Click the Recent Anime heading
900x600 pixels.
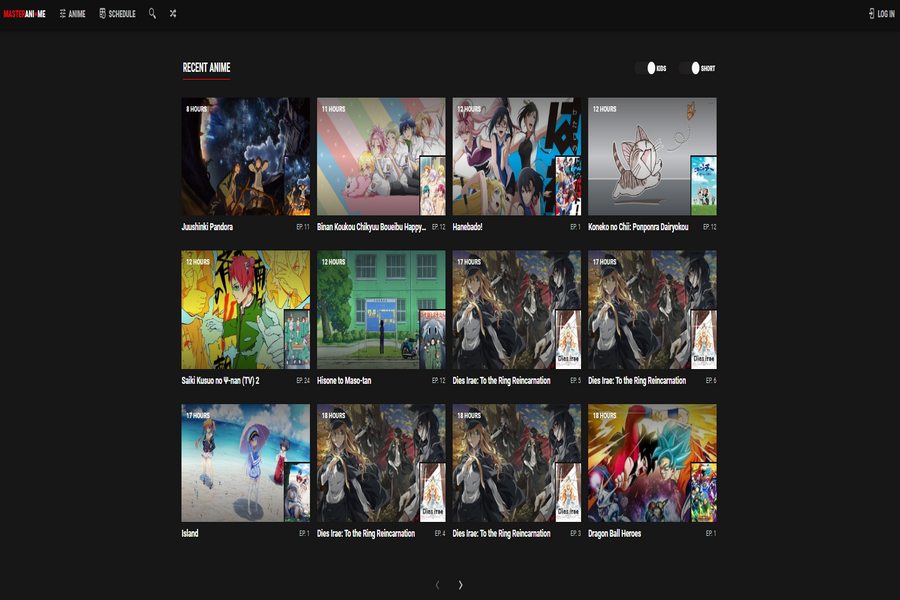point(206,68)
